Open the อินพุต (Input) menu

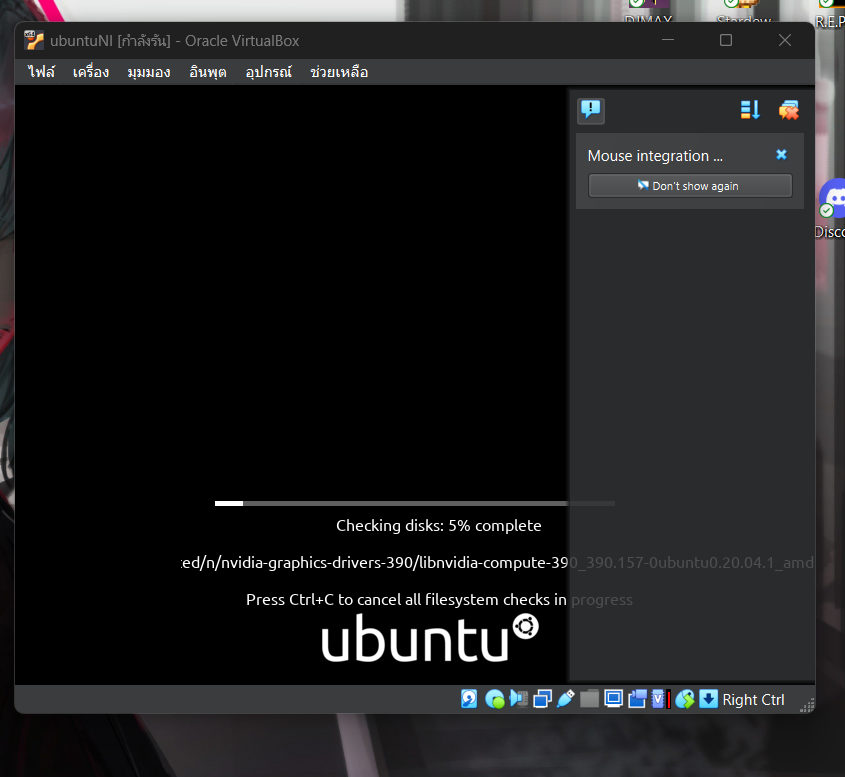coord(208,72)
